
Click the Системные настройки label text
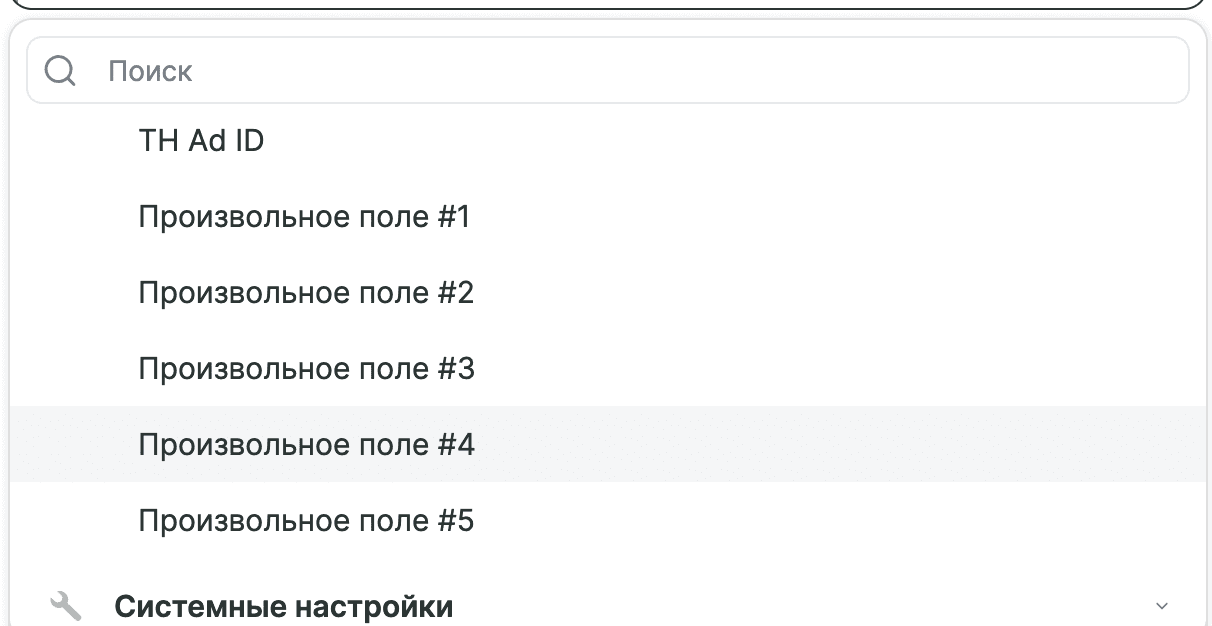285,605
